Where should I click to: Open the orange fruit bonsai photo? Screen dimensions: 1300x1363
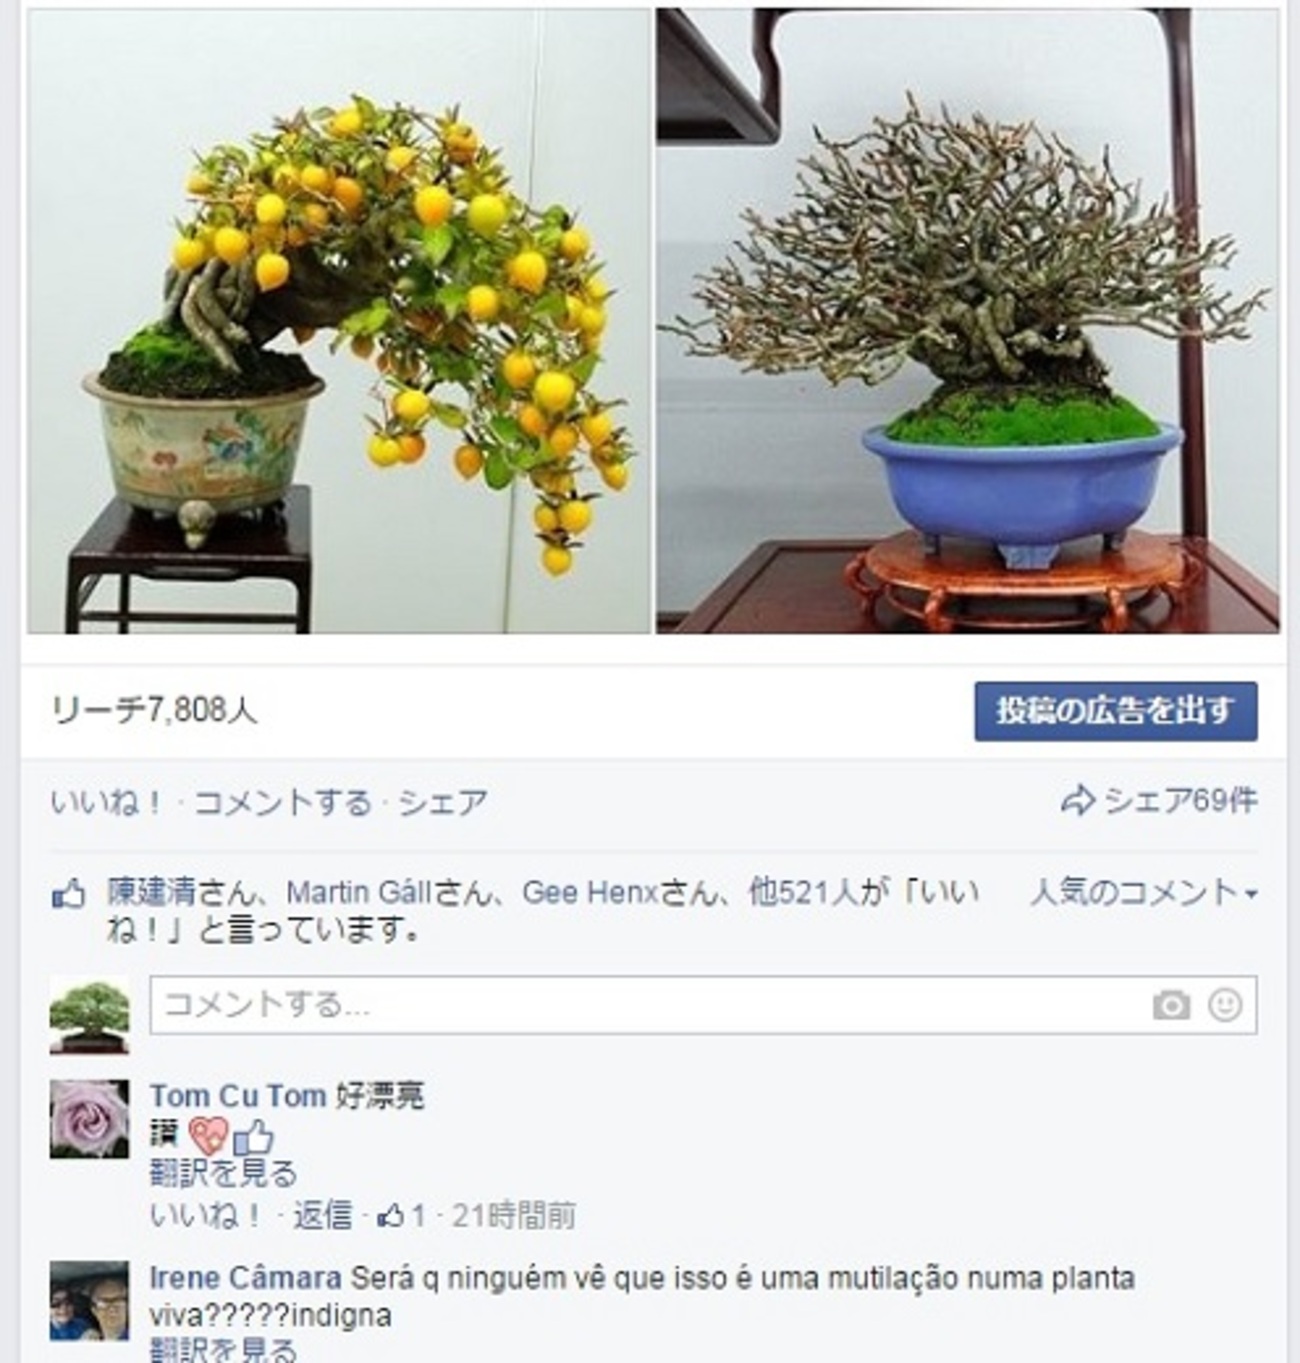(339, 321)
